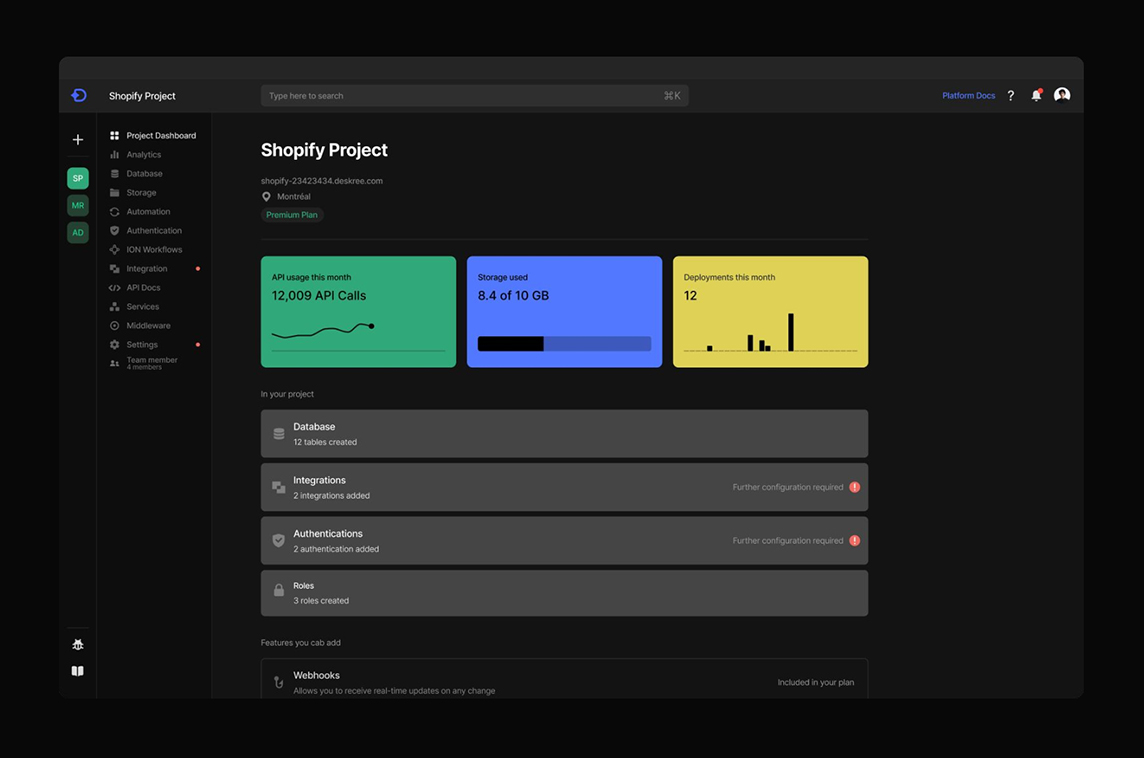Image resolution: width=1144 pixels, height=758 pixels.
Task: Open the notifications bell
Action: pyautogui.click(x=1036, y=95)
